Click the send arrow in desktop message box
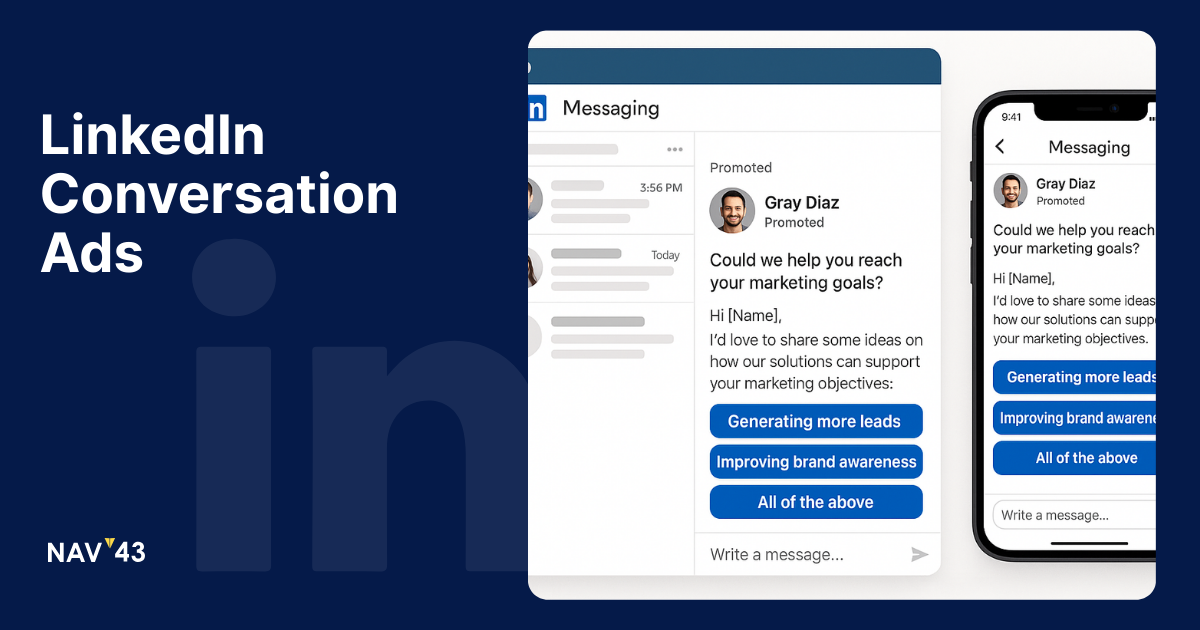 [x=920, y=554]
